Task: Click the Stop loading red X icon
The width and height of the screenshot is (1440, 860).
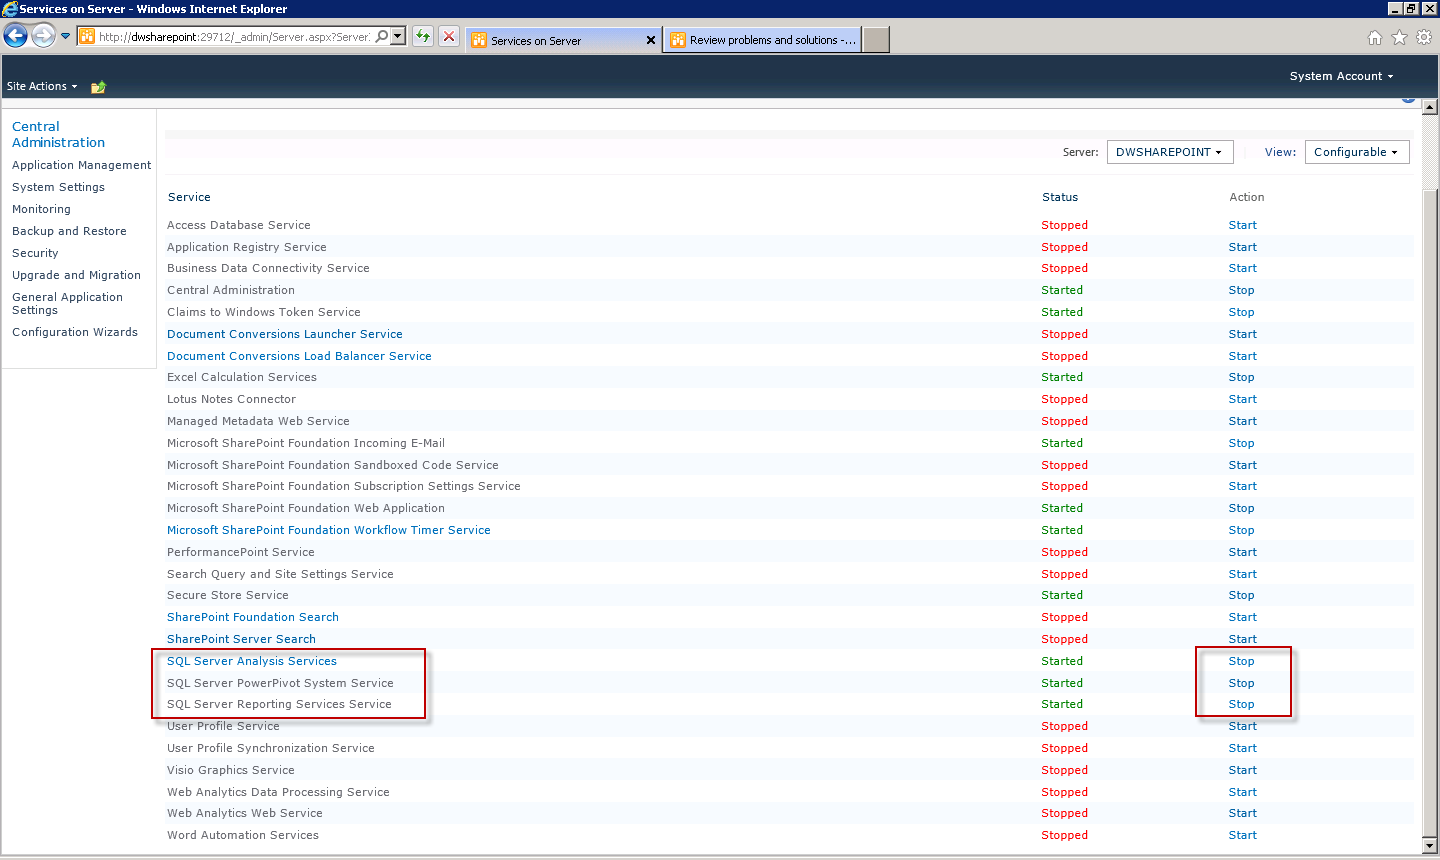Action: click(x=449, y=37)
